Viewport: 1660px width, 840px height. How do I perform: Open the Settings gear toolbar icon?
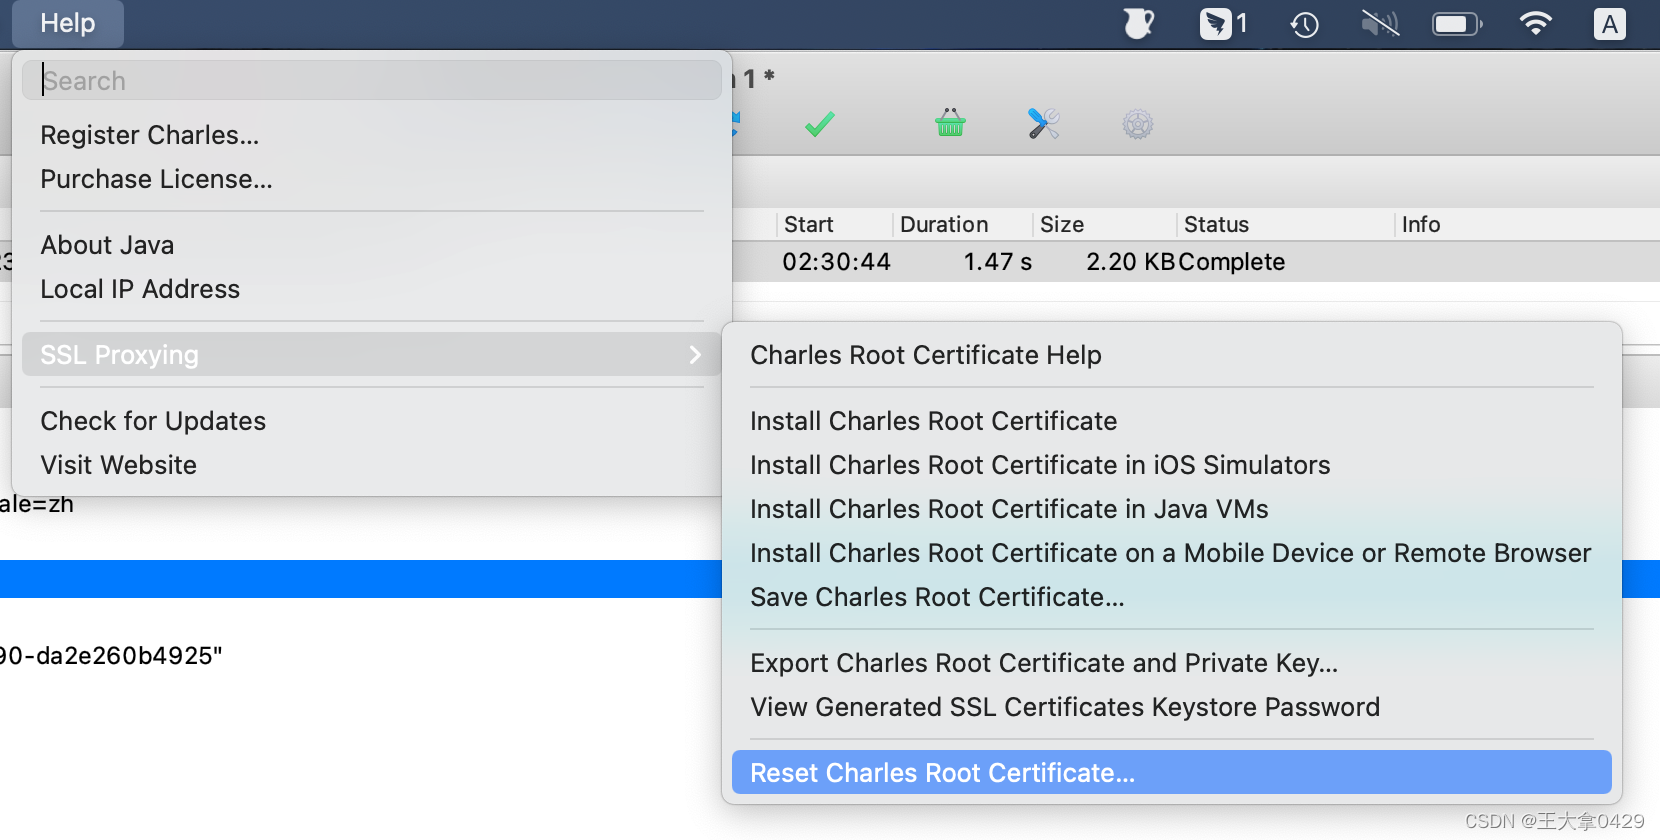1137,124
